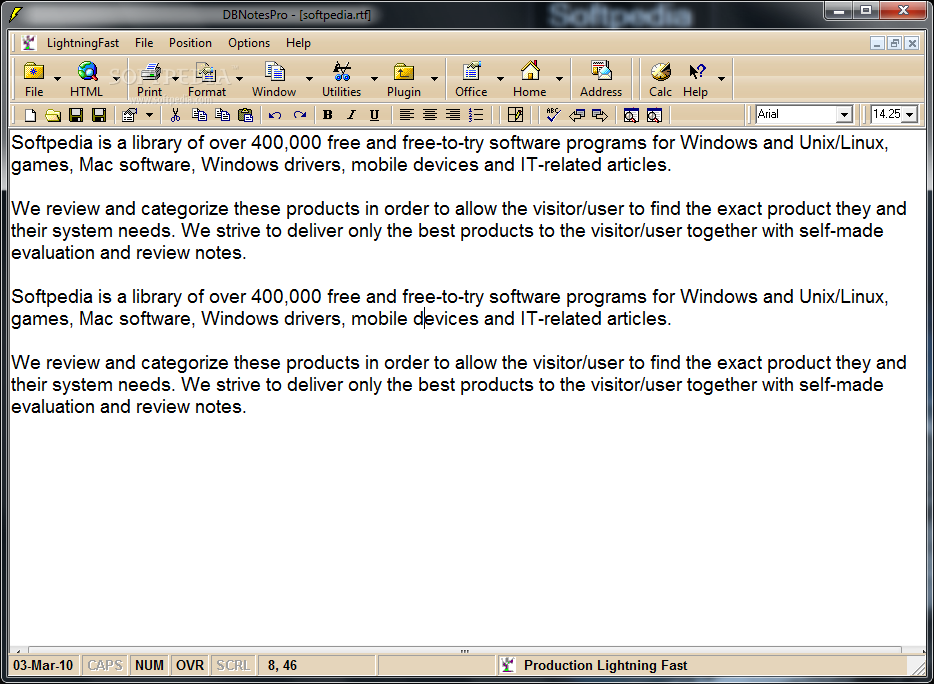
Task: Click the floppy save icon beside the open-folder icon
Action: tap(76, 115)
